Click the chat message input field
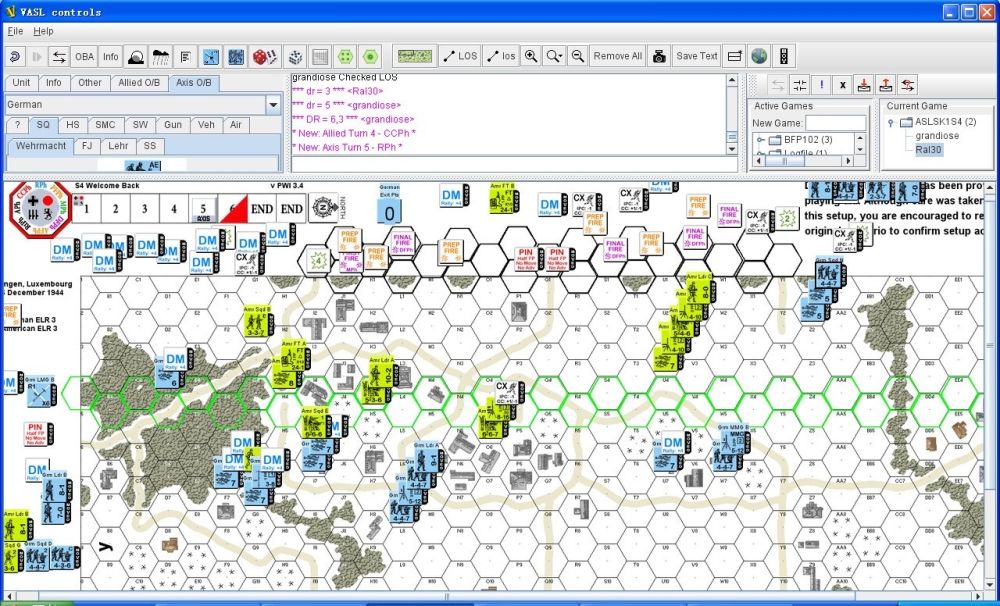Screen dimensions: 1000x606 pyautogui.click(x=515, y=165)
